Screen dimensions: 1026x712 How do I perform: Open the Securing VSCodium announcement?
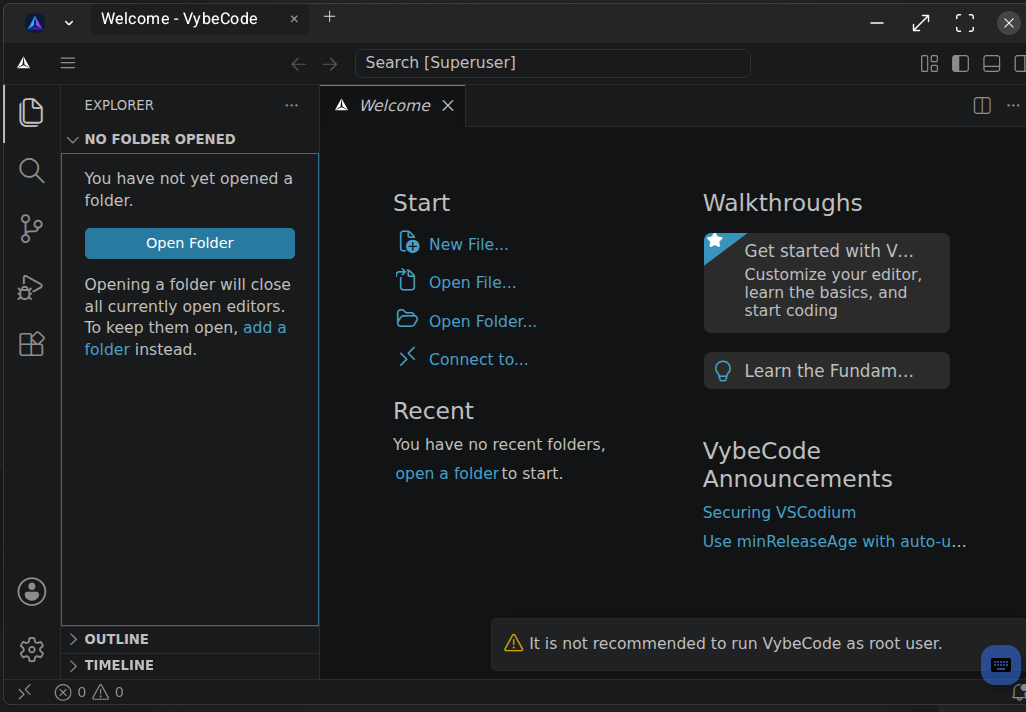tap(779, 512)
